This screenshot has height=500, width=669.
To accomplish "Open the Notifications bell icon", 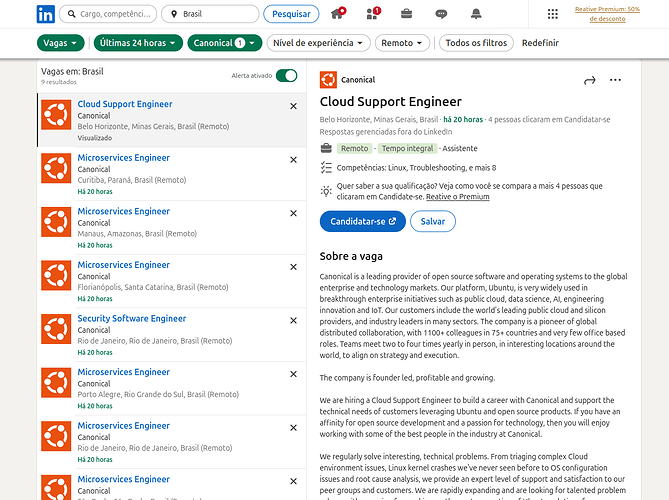I will (x=477, y=14).
